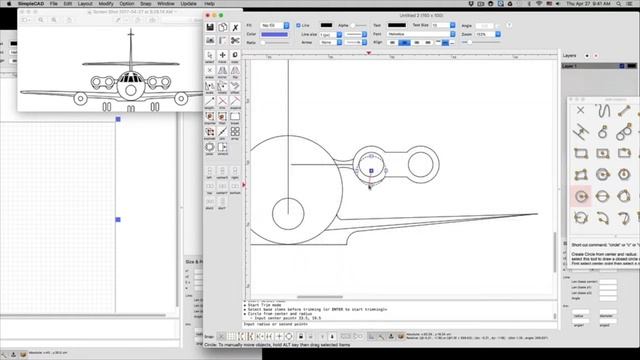Click the black Line color swatch

(x=326, y=25)
